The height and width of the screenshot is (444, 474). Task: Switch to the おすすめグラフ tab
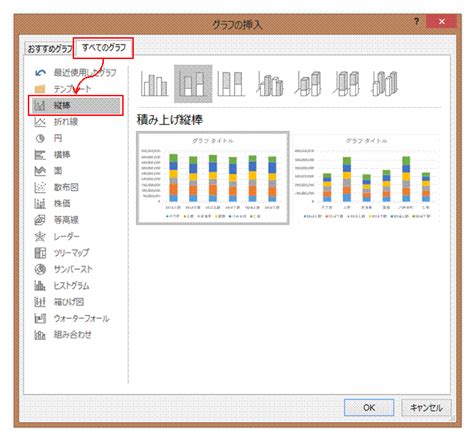pos(49,49)
